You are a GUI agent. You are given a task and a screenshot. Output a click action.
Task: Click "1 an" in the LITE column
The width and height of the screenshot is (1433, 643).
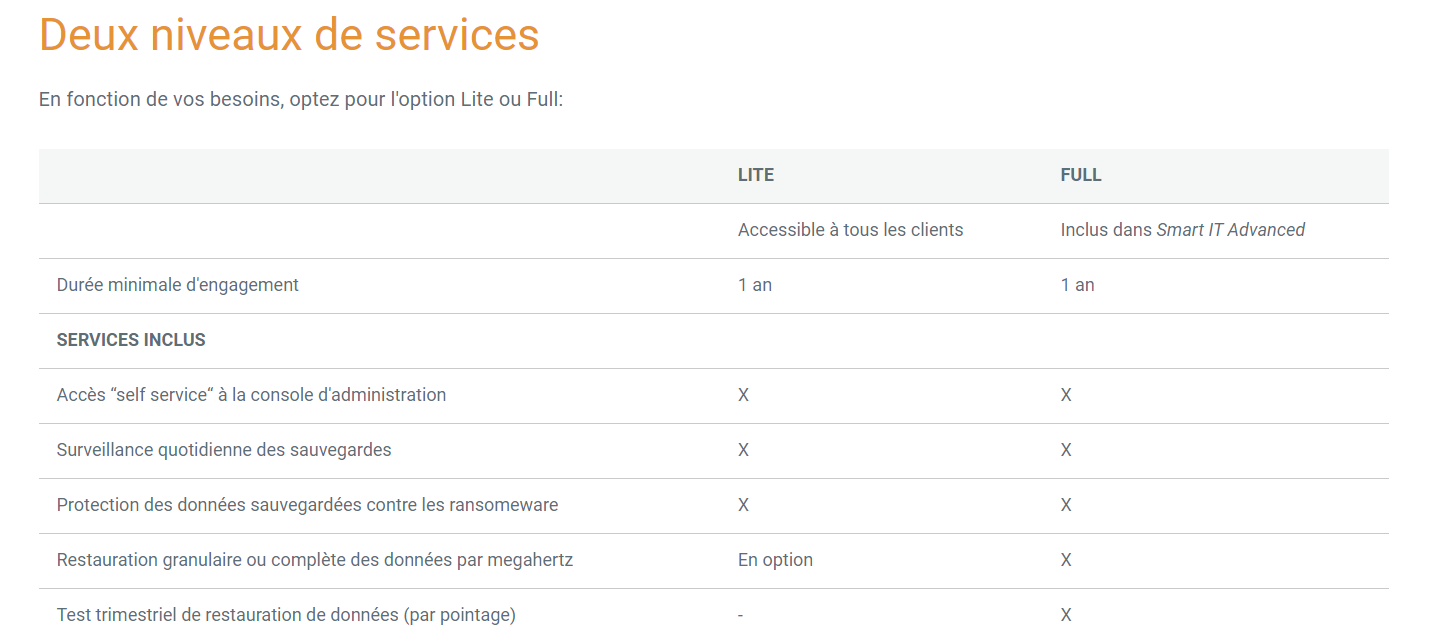coord(755,285)
